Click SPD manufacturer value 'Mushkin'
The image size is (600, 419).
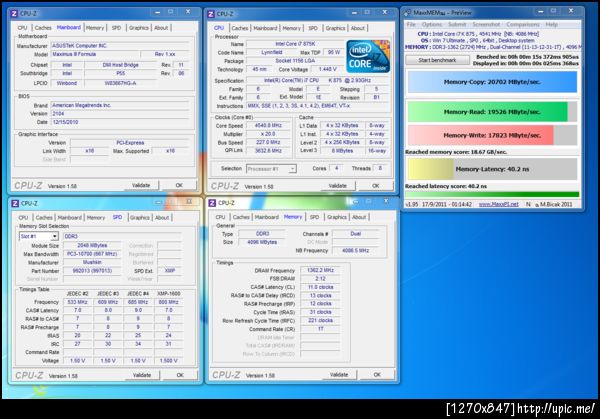click(x=92, y=262)
